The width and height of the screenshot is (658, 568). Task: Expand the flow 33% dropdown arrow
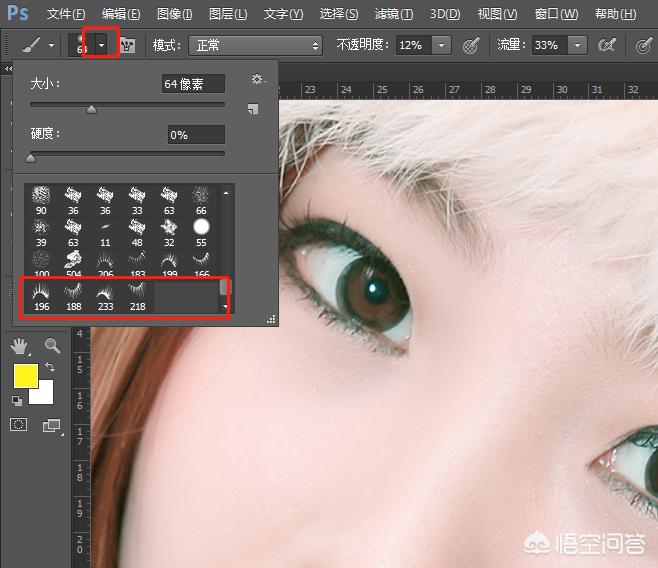(577, 46)
